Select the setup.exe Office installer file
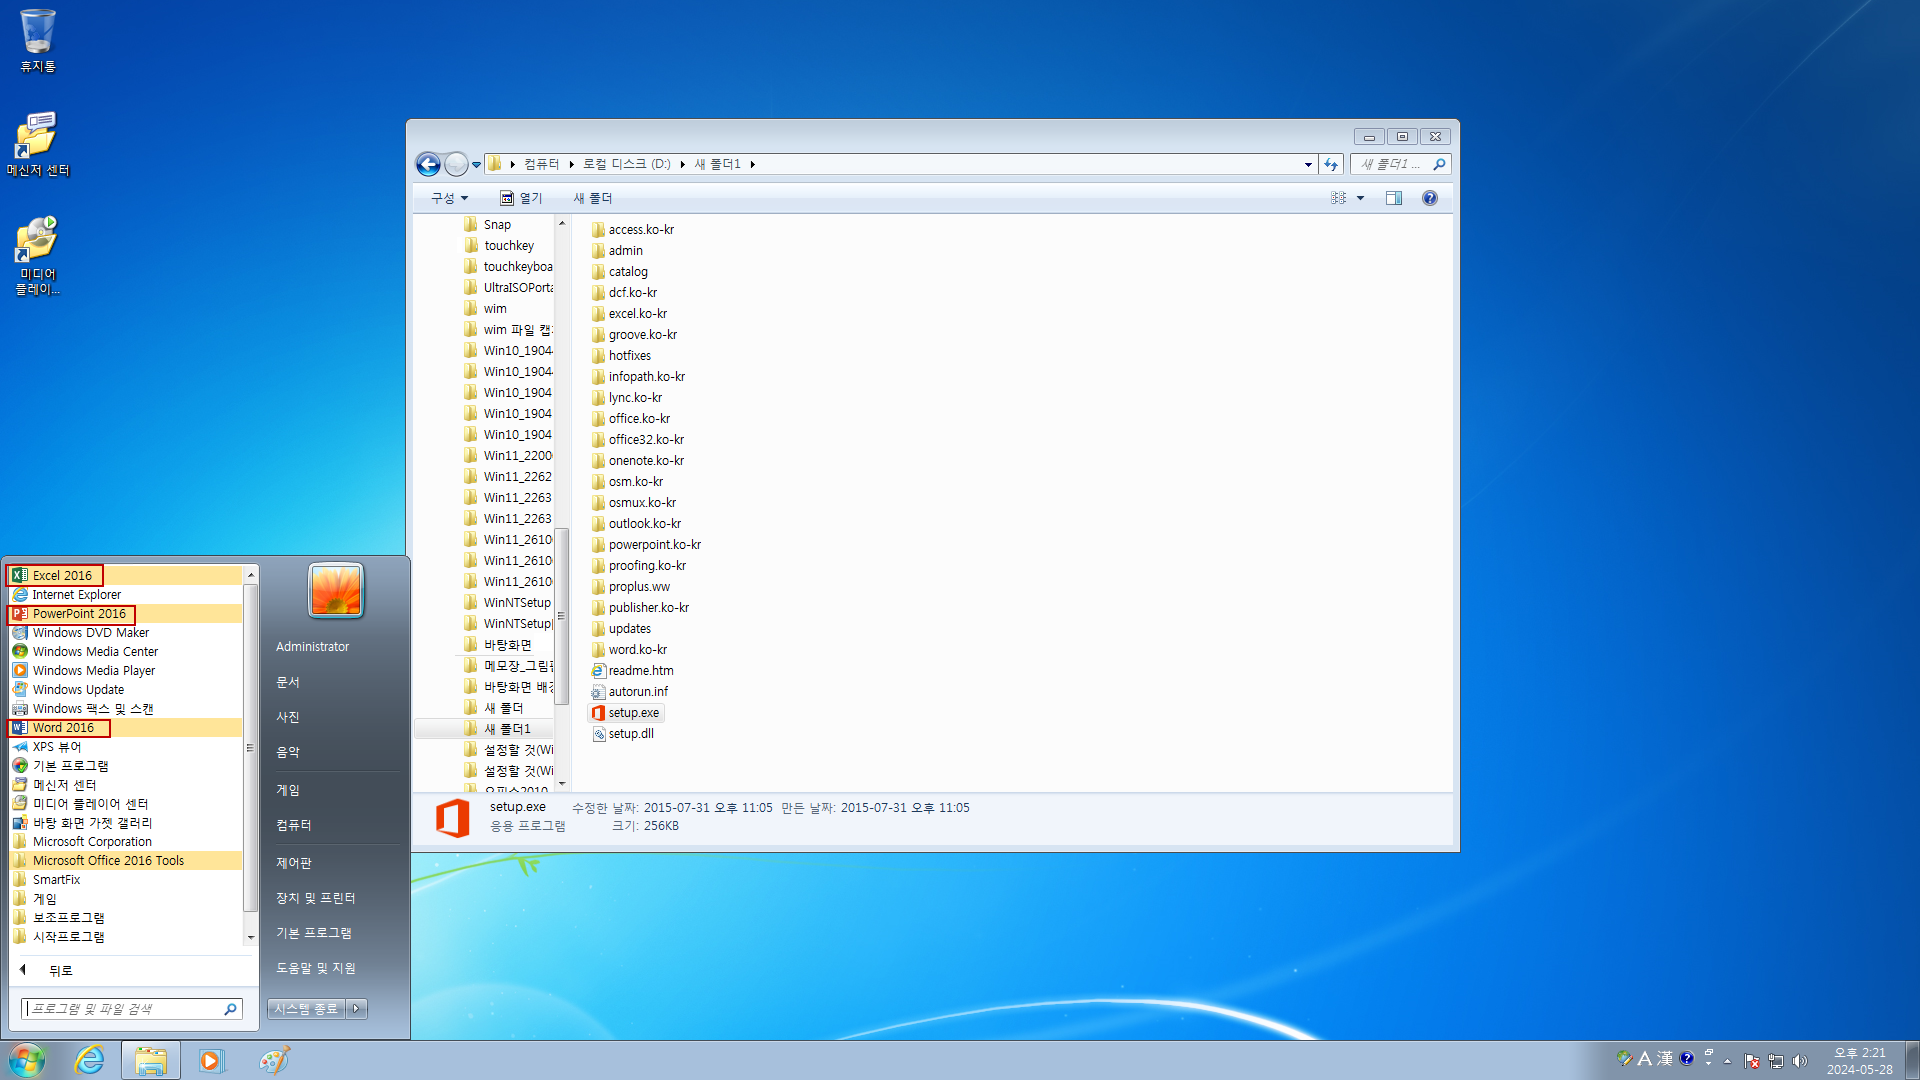This screenshot has height=1080, width=1920. 632,713
